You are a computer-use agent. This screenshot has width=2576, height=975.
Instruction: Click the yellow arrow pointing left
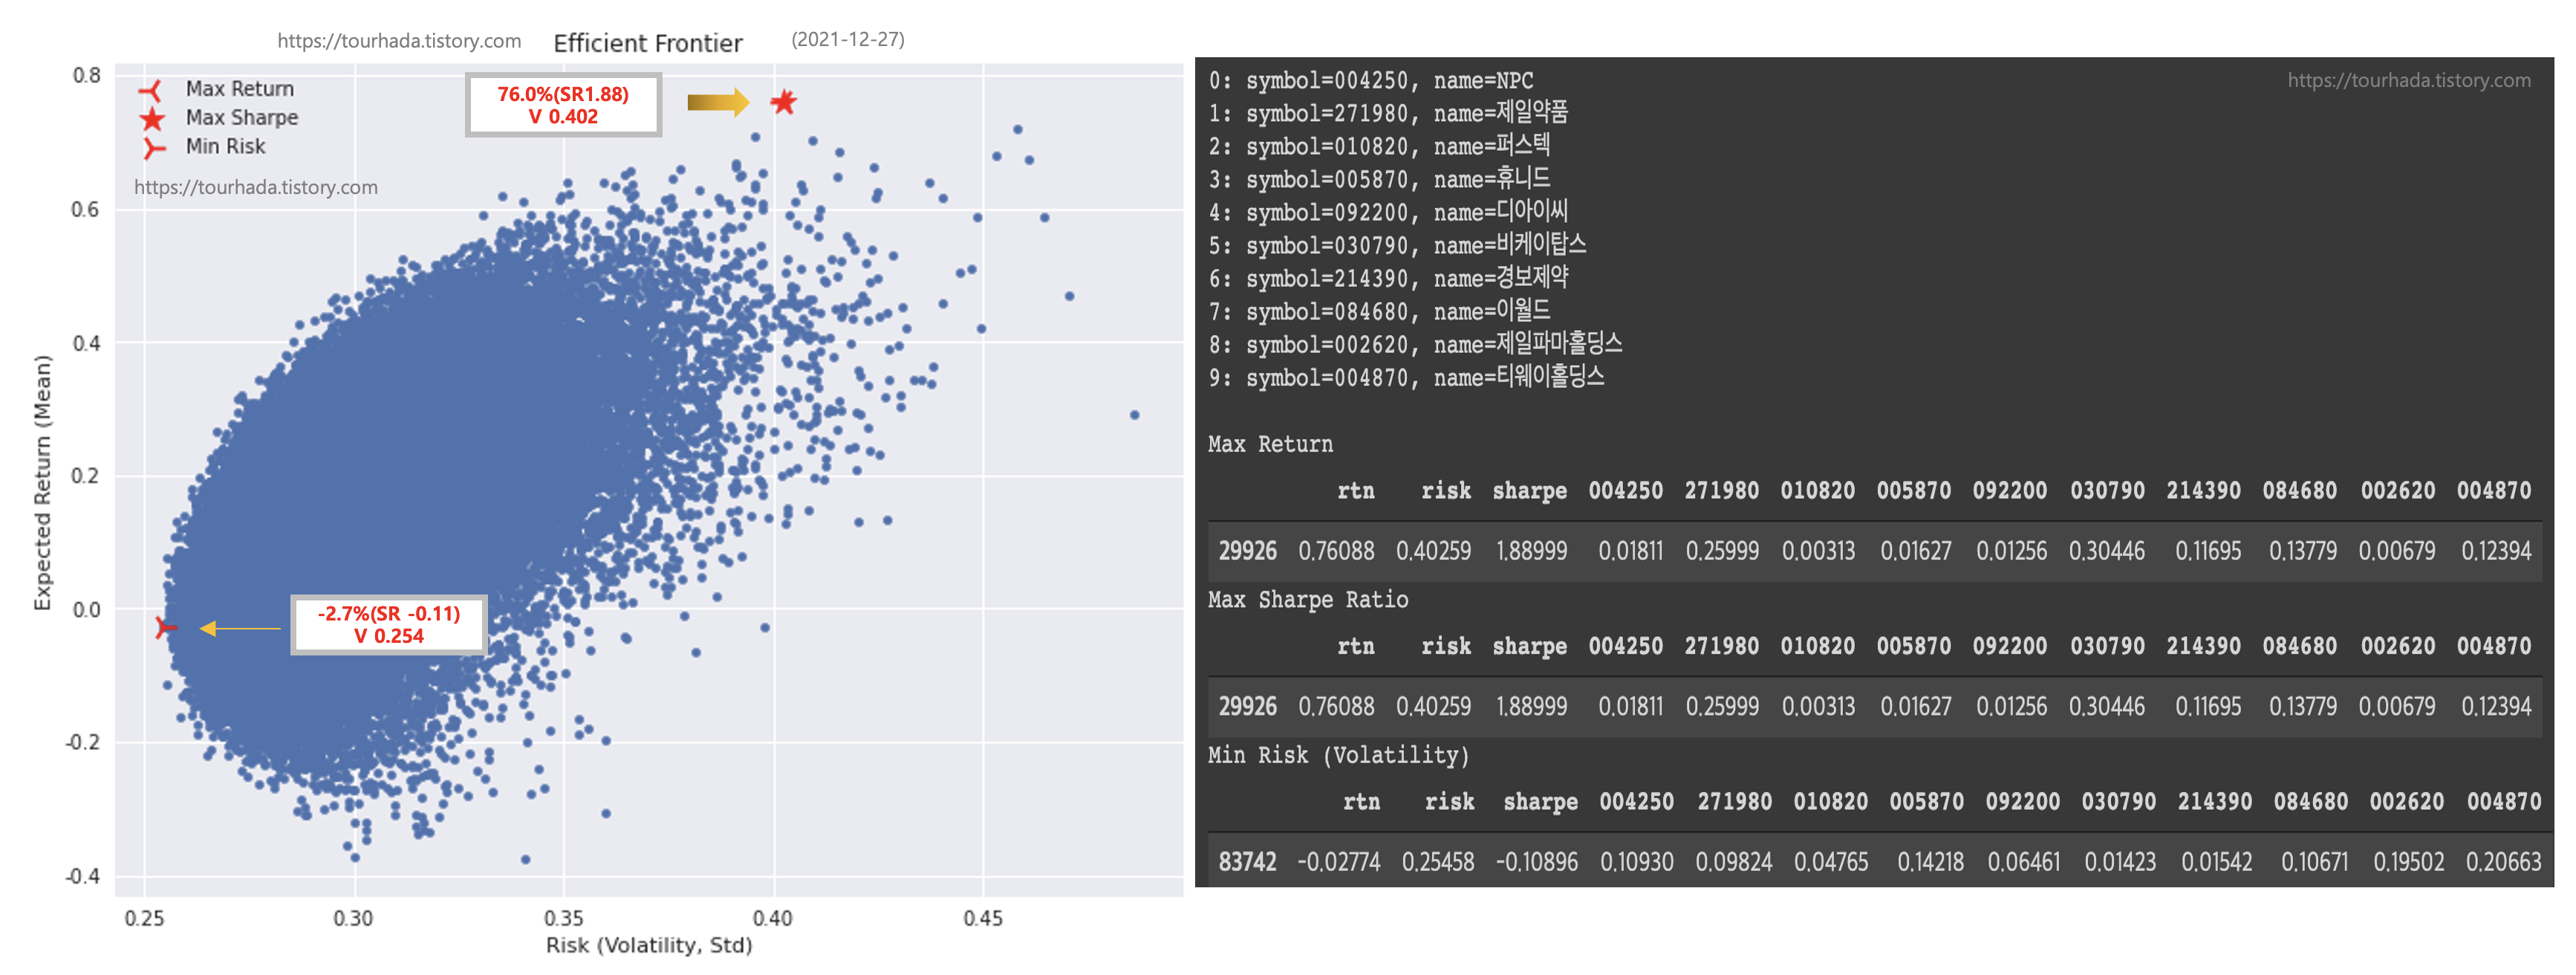click(x=240, y=628)
